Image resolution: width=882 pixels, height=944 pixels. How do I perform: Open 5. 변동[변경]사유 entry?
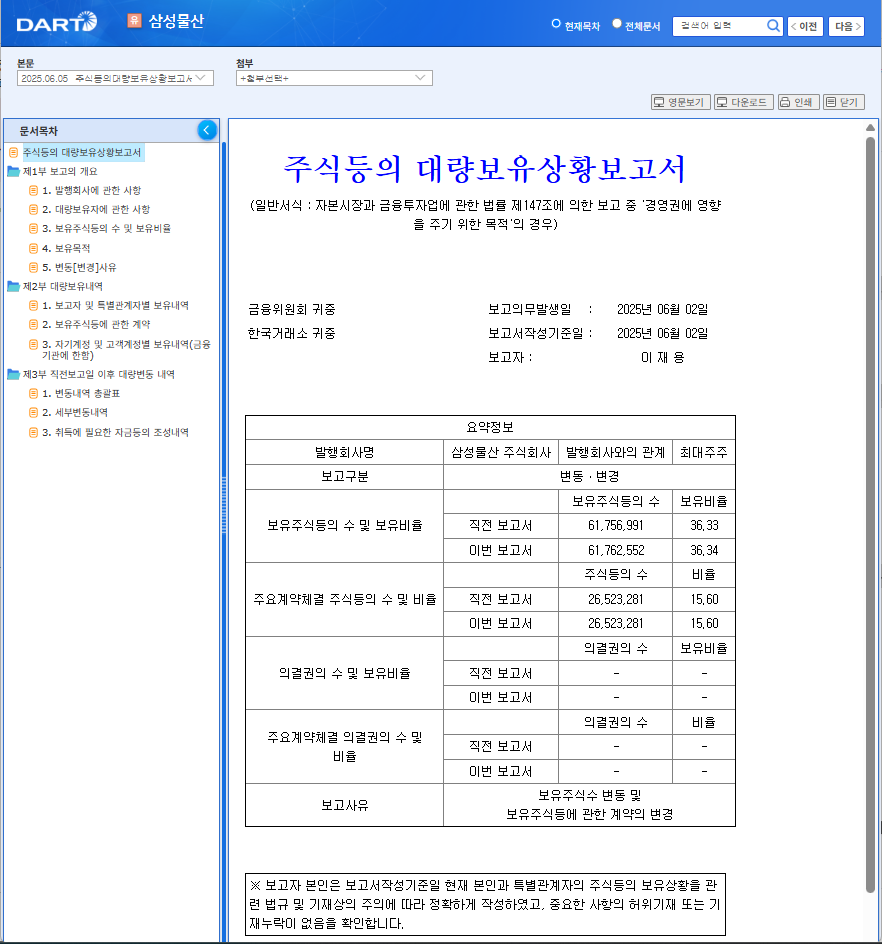pos(79,267)
